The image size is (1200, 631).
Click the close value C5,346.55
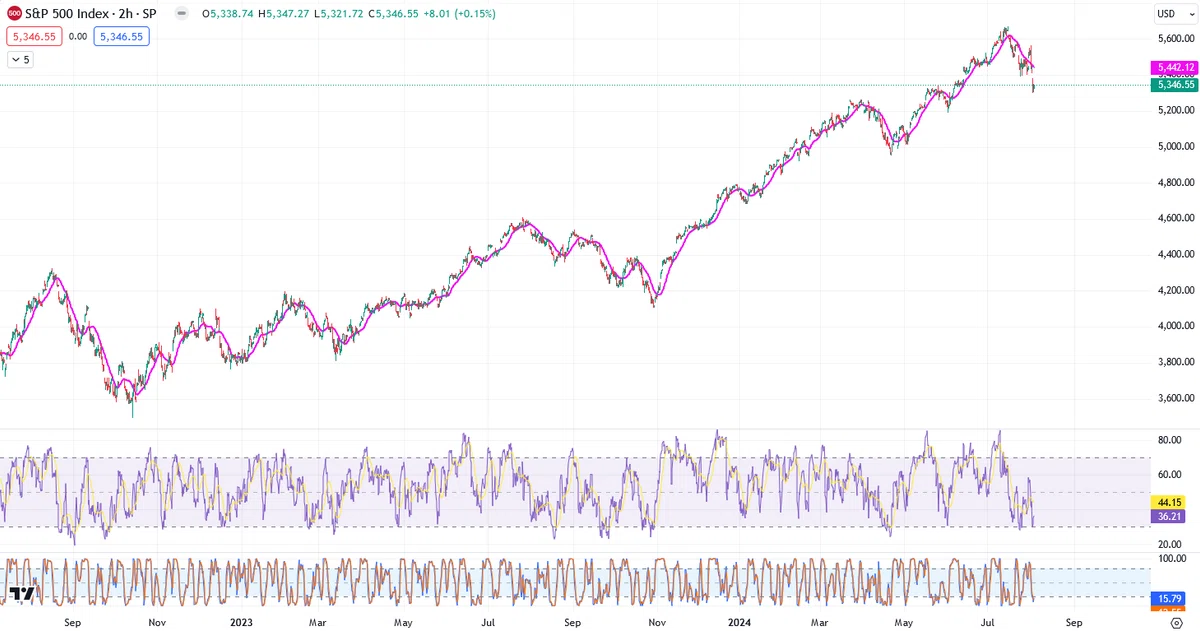394,14
